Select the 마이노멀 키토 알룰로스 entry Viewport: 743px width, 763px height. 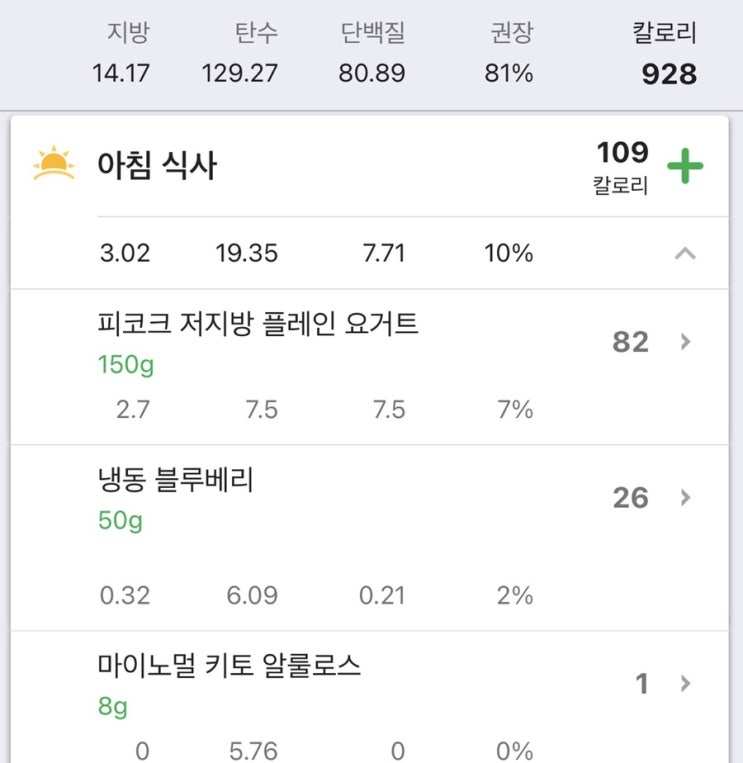229,665
